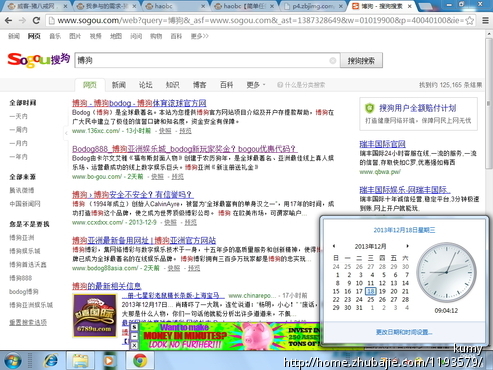Minimize the banner ad with dash button

click(x=134, y=336)
